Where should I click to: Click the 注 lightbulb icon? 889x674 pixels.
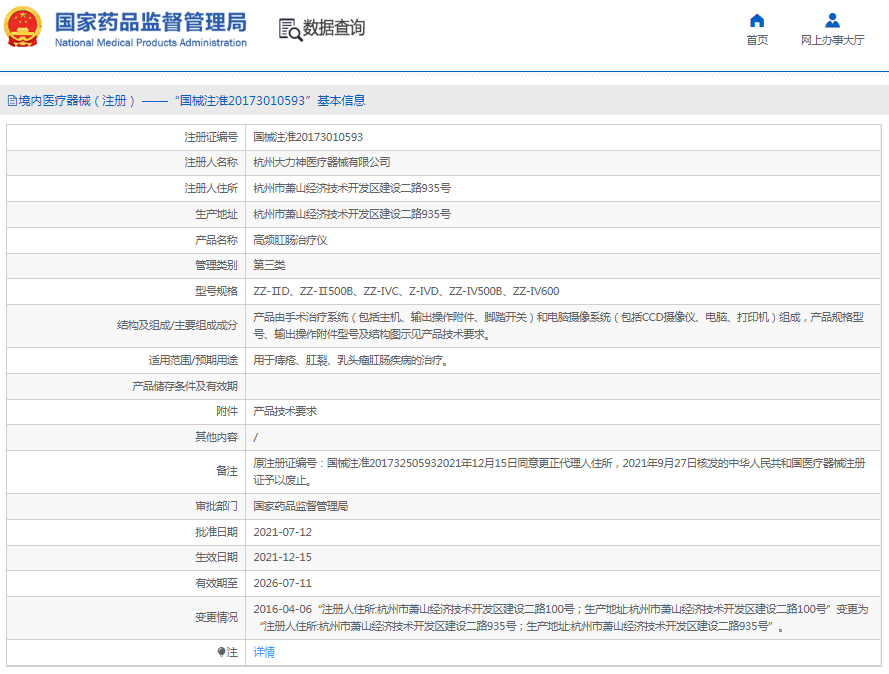(x=222, y=652)
